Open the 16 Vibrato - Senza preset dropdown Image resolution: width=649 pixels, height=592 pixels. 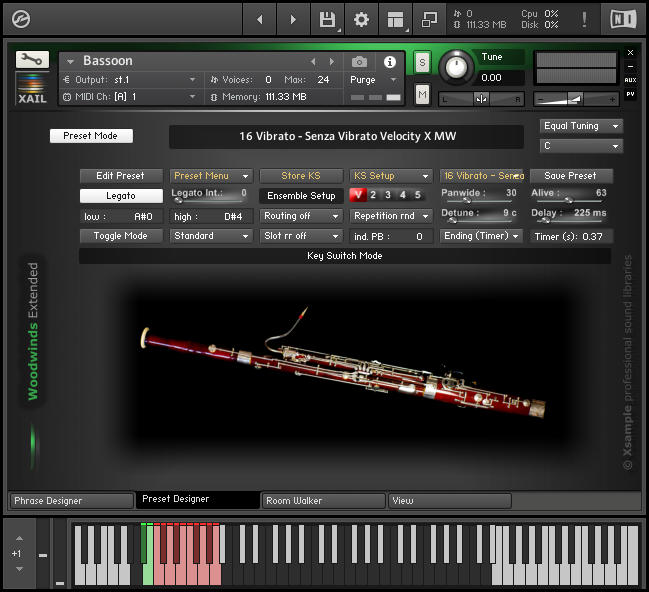click(482, 176)
